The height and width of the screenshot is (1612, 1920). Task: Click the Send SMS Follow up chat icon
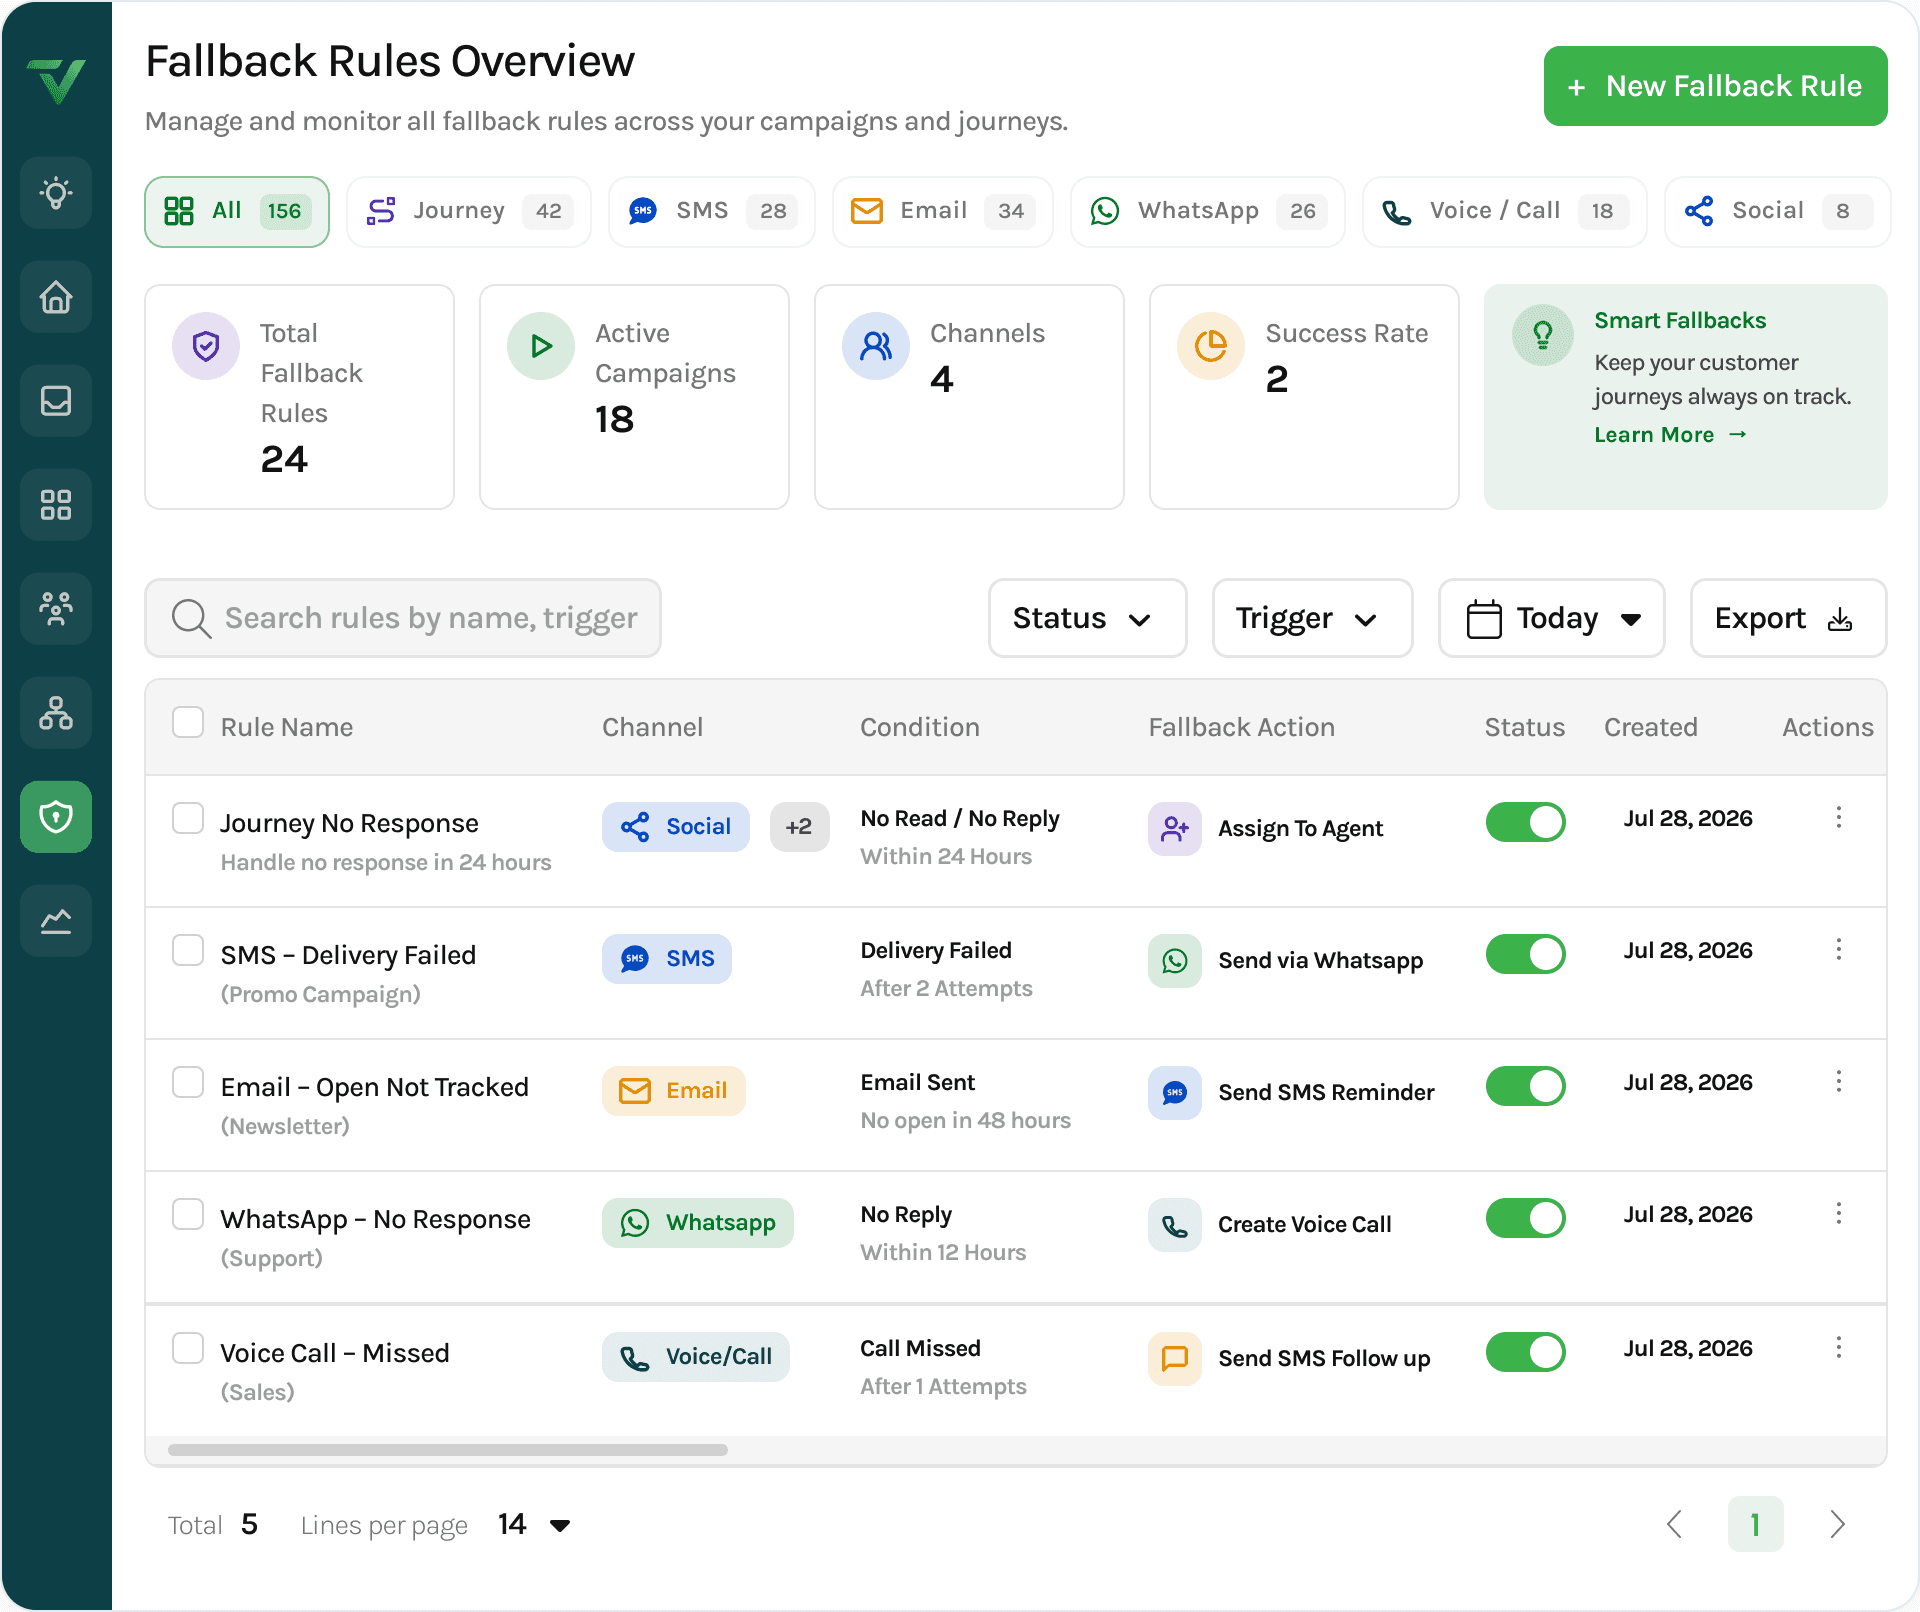(x=1175, y=1359)
